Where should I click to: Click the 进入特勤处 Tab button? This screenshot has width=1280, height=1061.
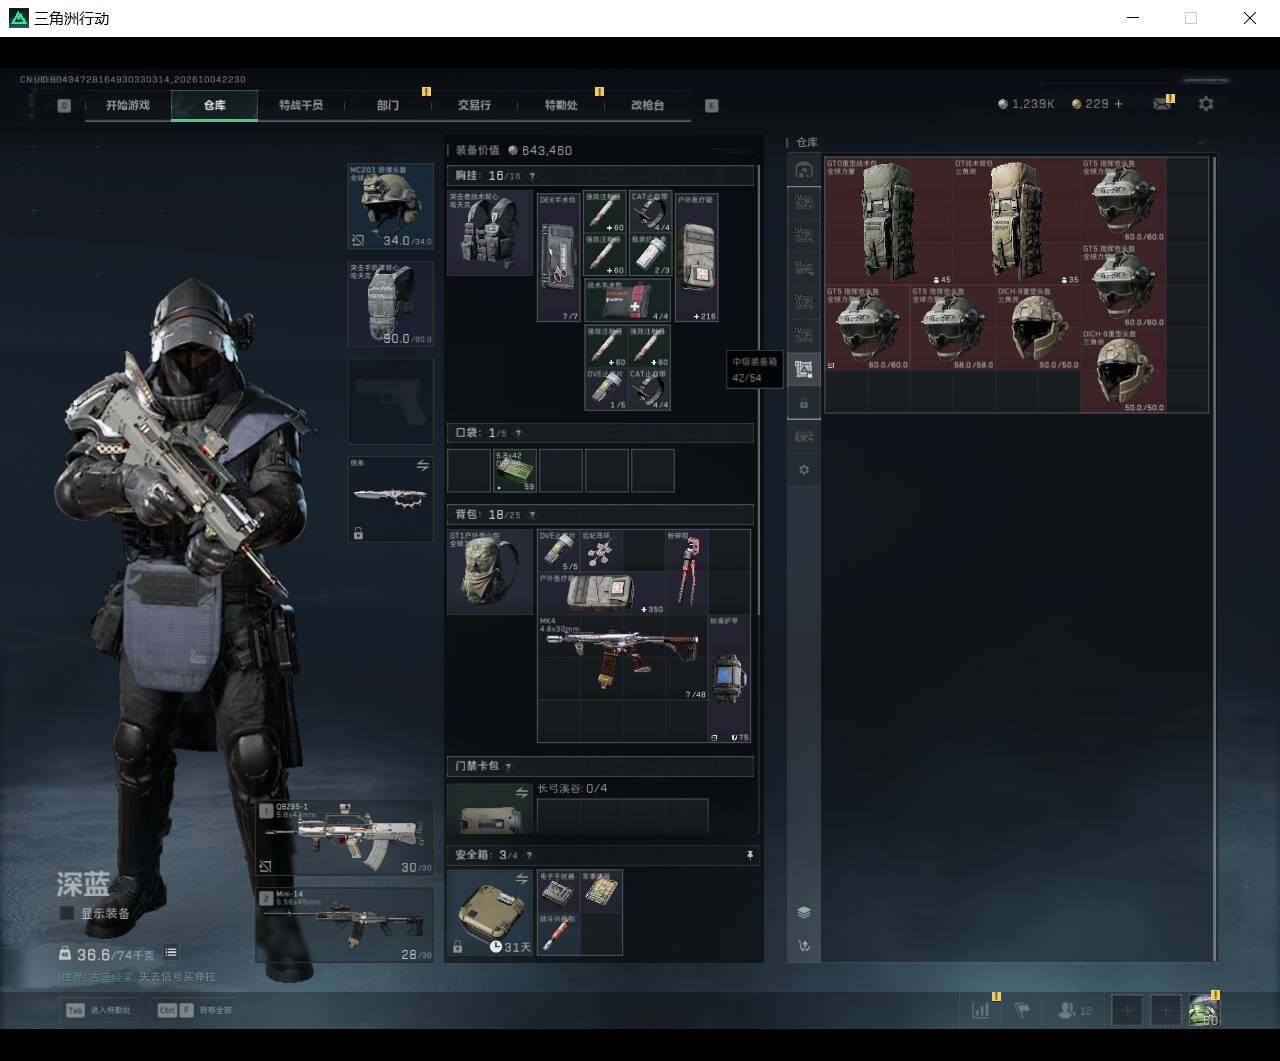click(x=98, y=1010)
